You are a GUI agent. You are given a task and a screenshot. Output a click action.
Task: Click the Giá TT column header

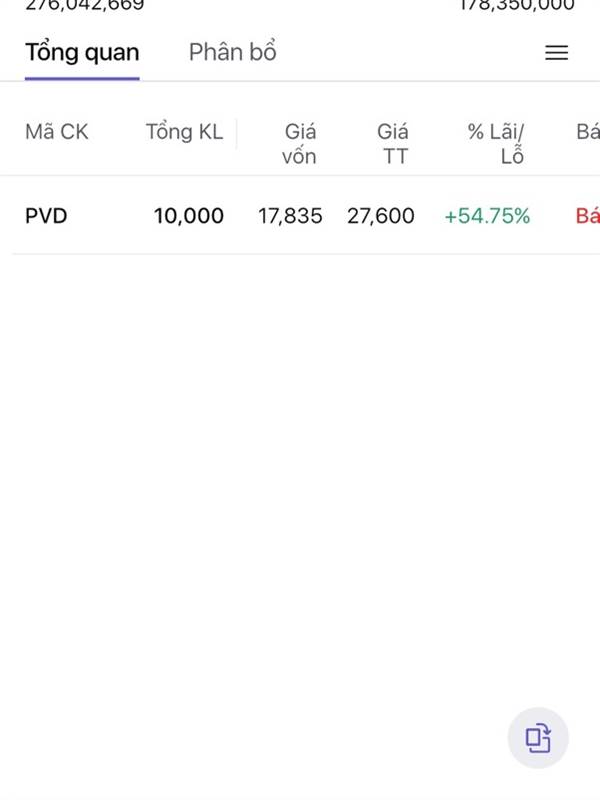[392, 143]
